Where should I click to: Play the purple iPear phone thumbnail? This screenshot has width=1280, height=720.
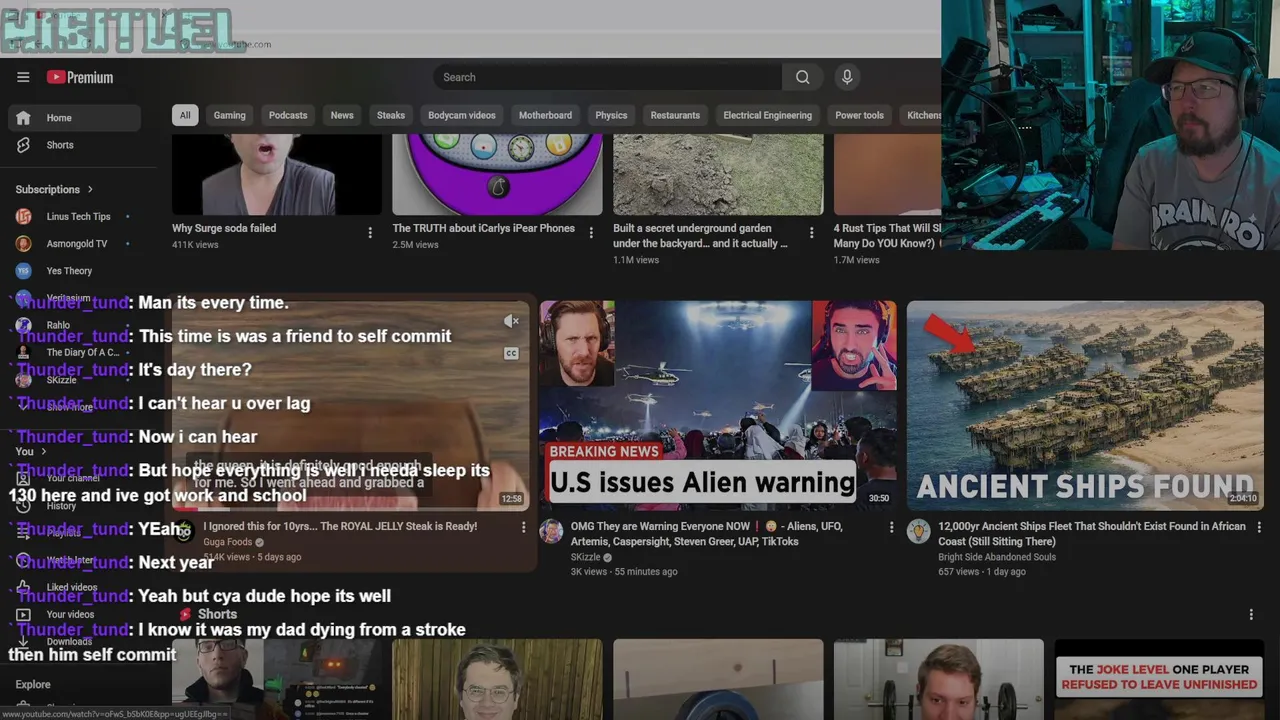(497, 174)
